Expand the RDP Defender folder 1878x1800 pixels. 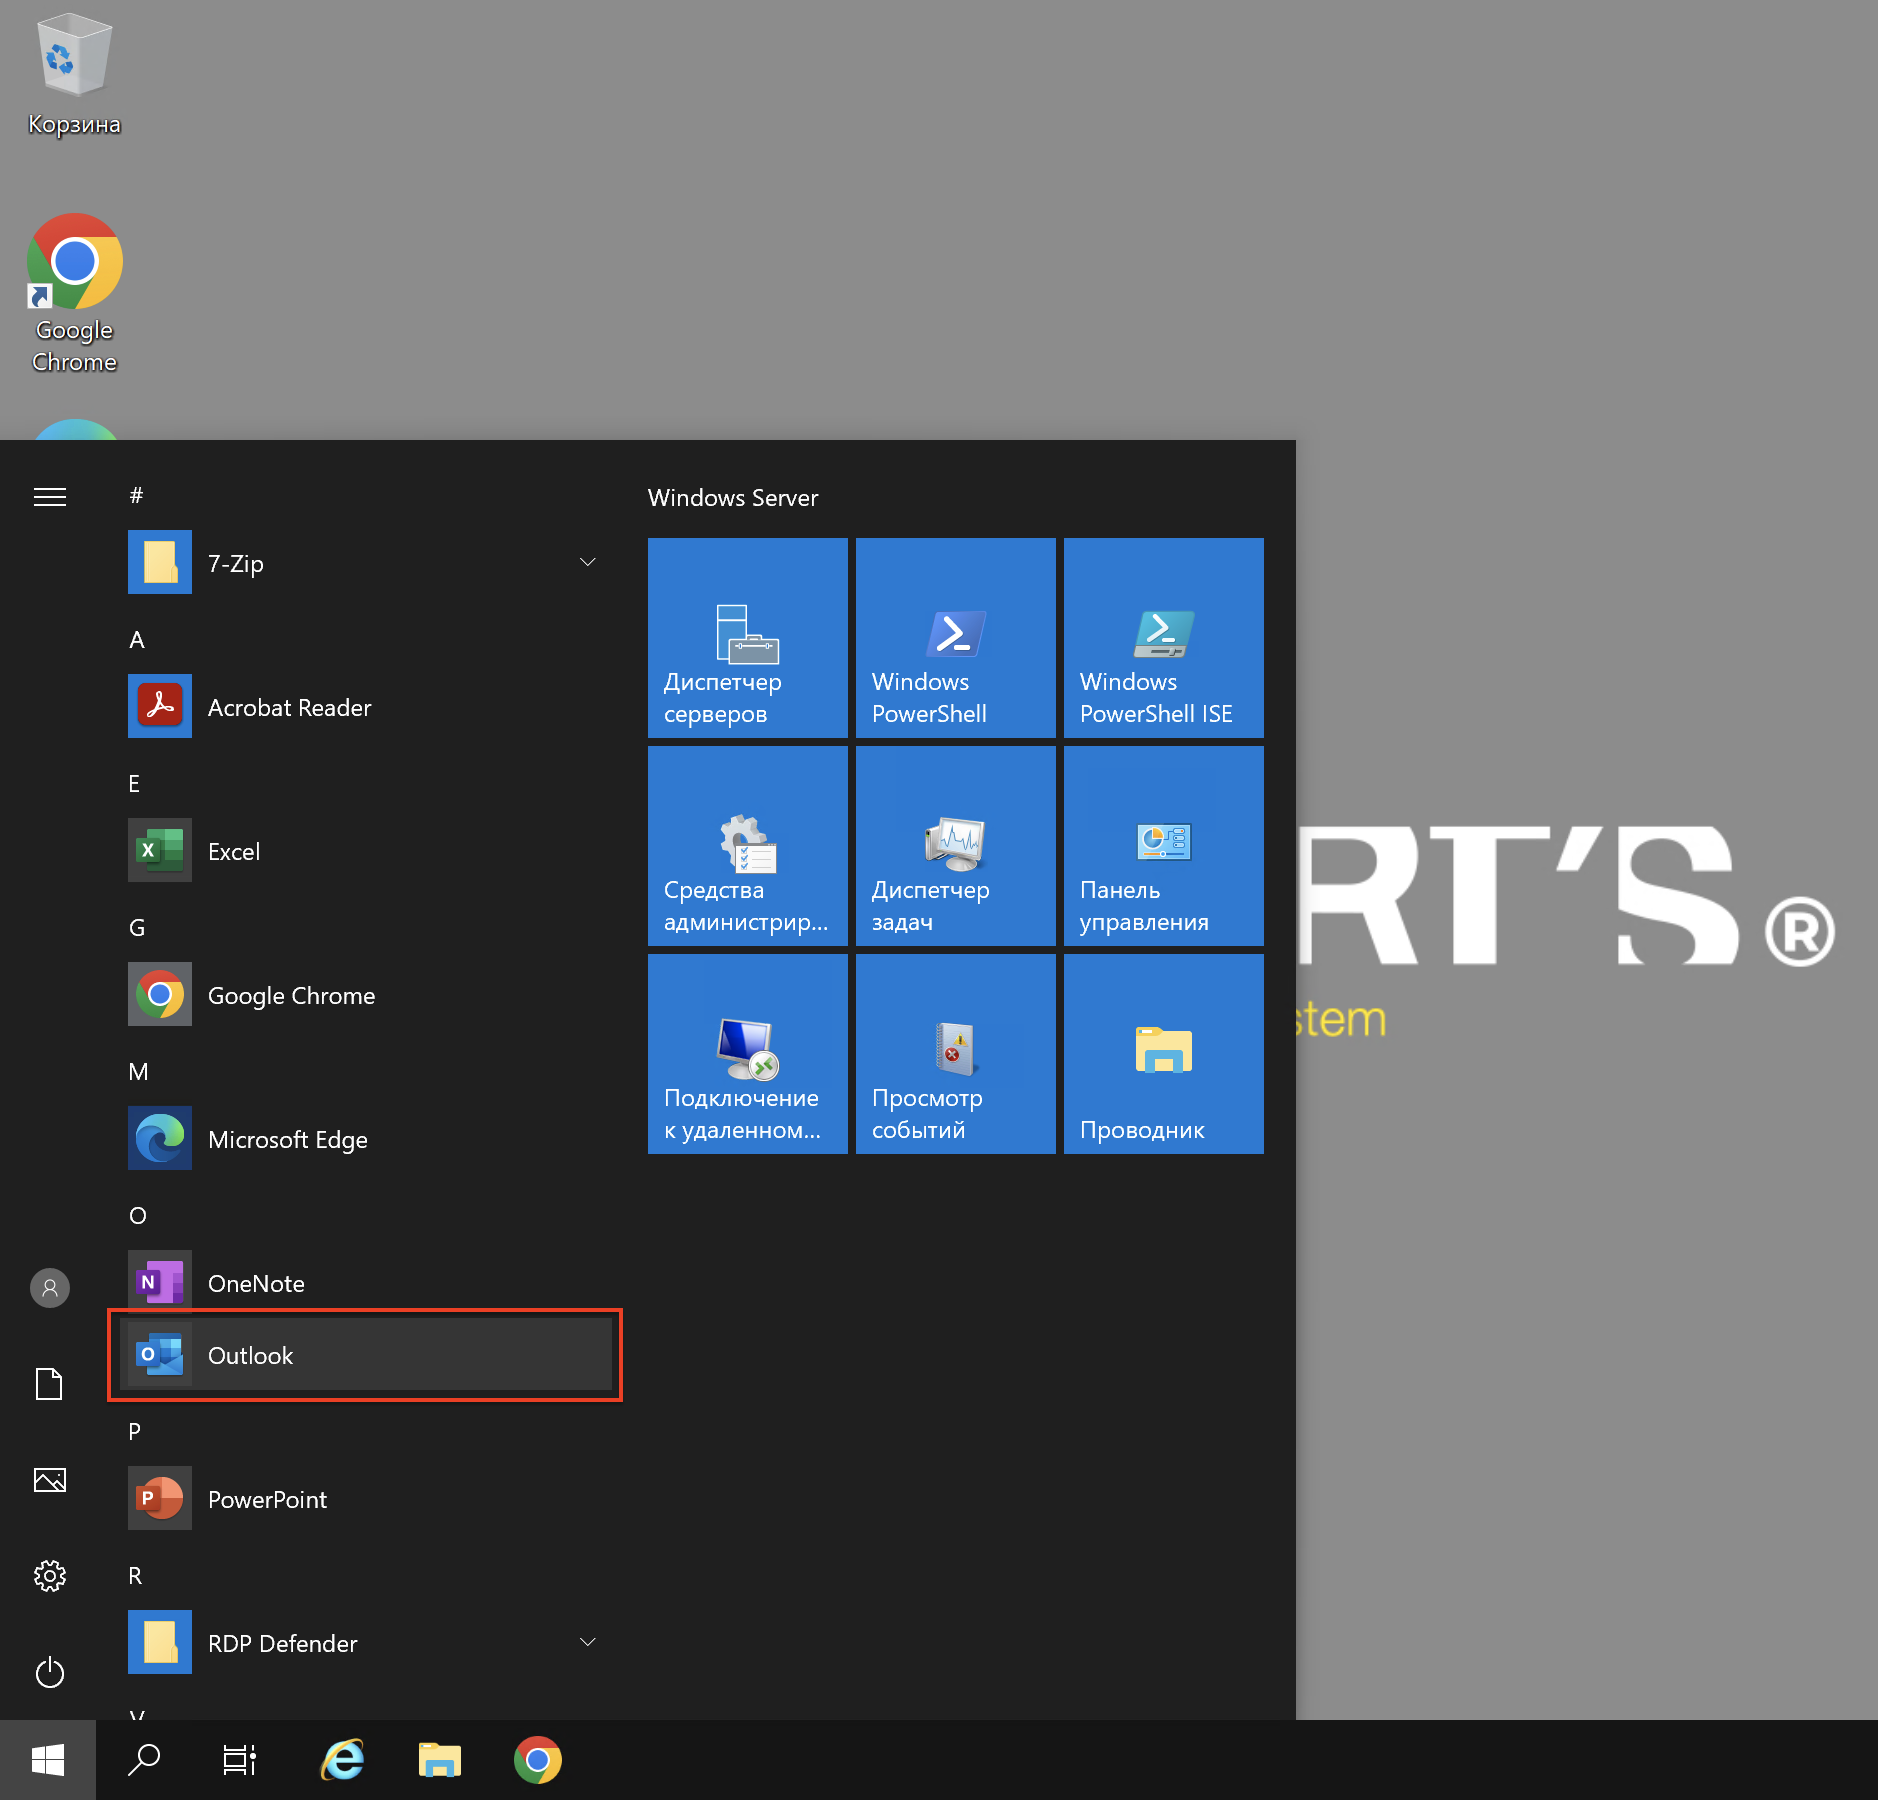[x=587, y=1643]
